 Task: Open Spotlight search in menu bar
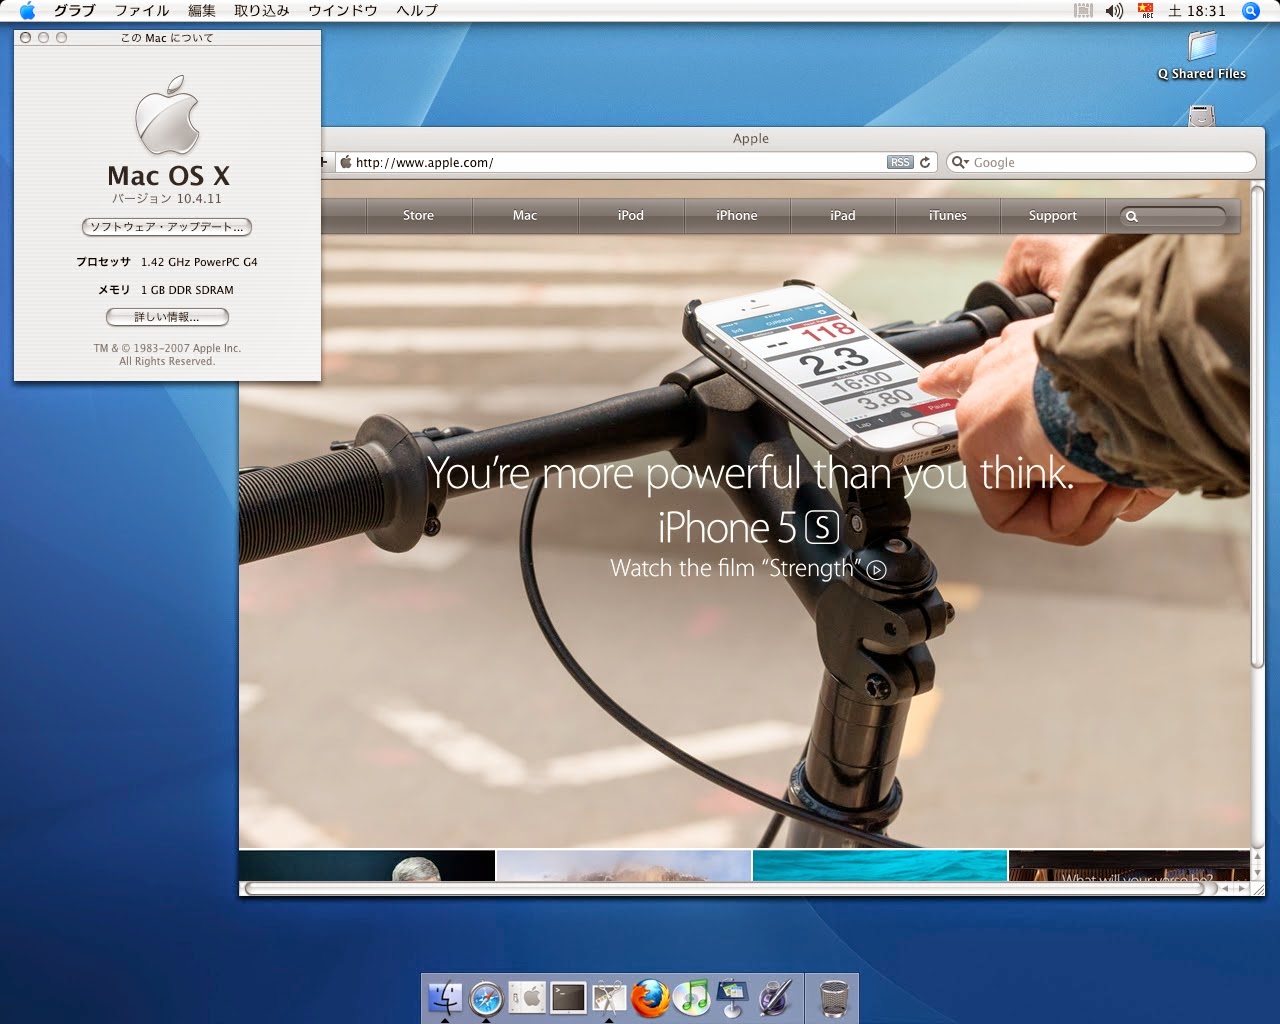point(1251,10)
